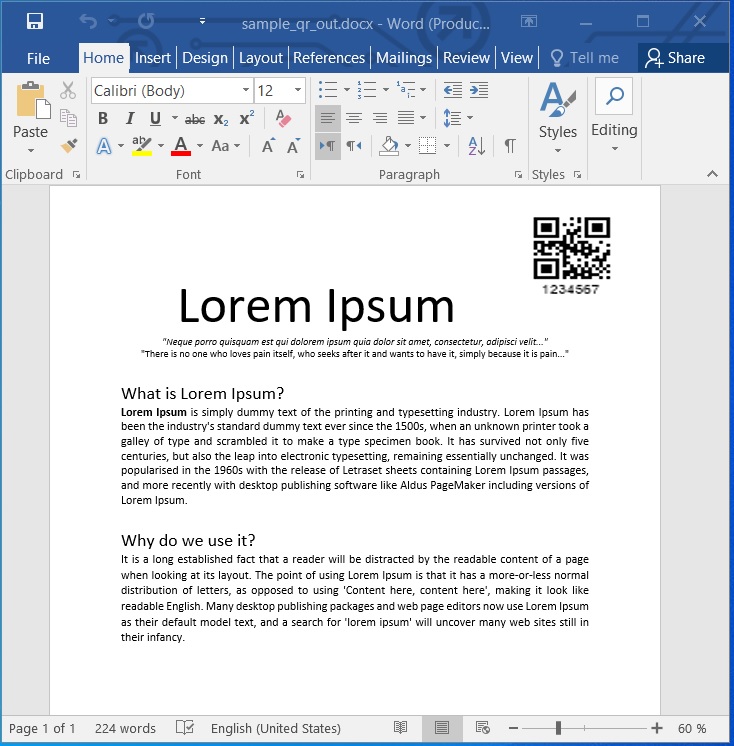The image size is (734, 746).
Task: Click the Format Painter brush icon
Action: (x=68, y=146)
